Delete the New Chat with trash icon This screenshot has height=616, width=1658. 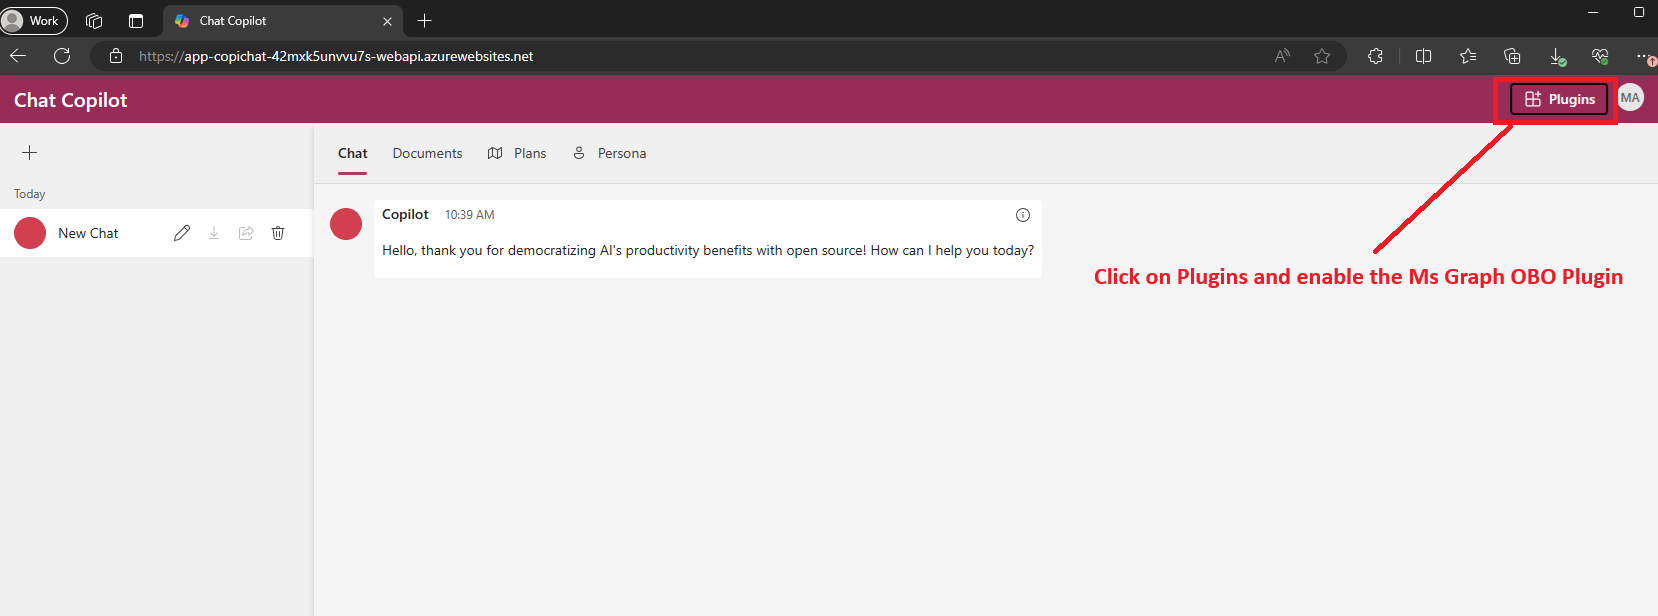pyautogui.click(x=278, y=233)
